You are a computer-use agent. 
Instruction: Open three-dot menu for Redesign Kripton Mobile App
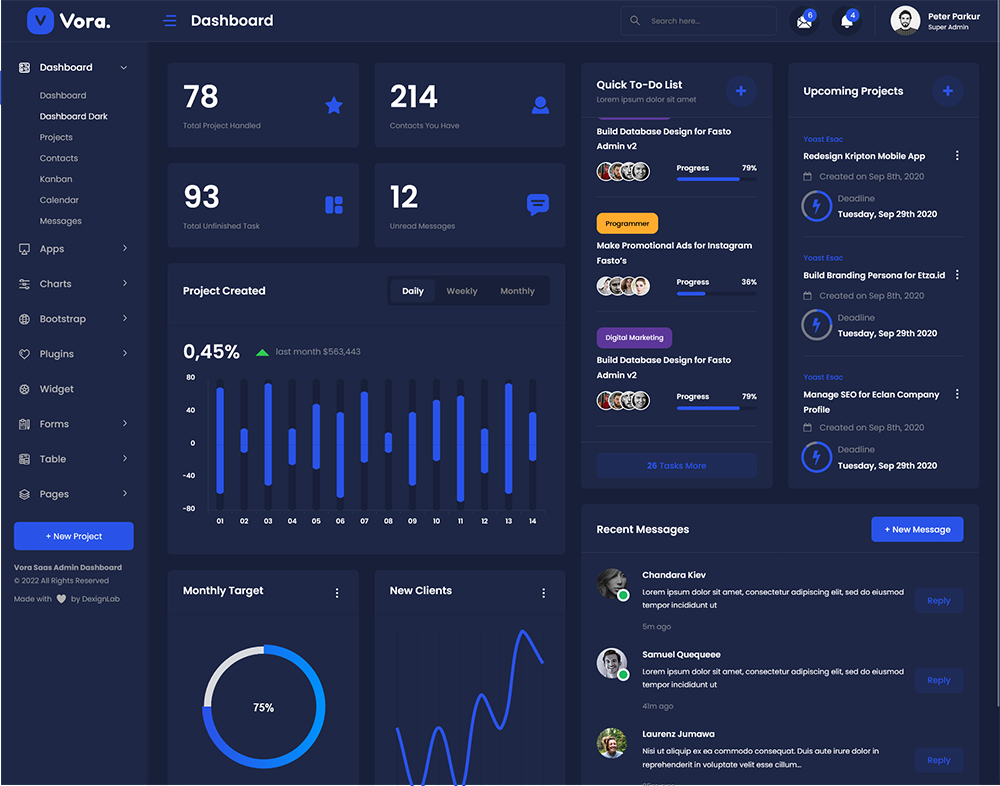[957, 156]
